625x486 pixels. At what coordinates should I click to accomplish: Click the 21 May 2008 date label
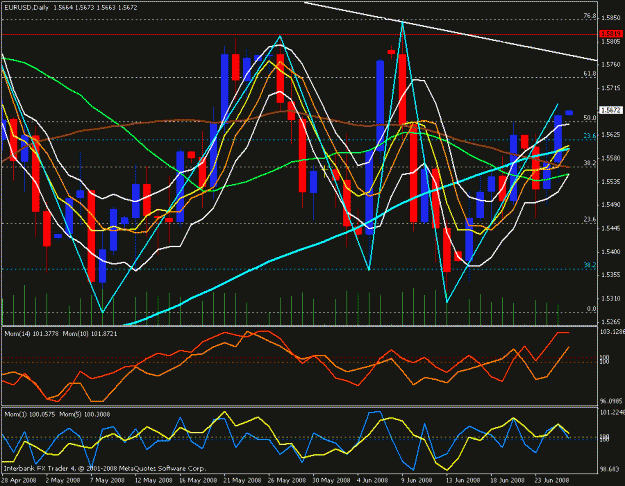coord(242,480)
